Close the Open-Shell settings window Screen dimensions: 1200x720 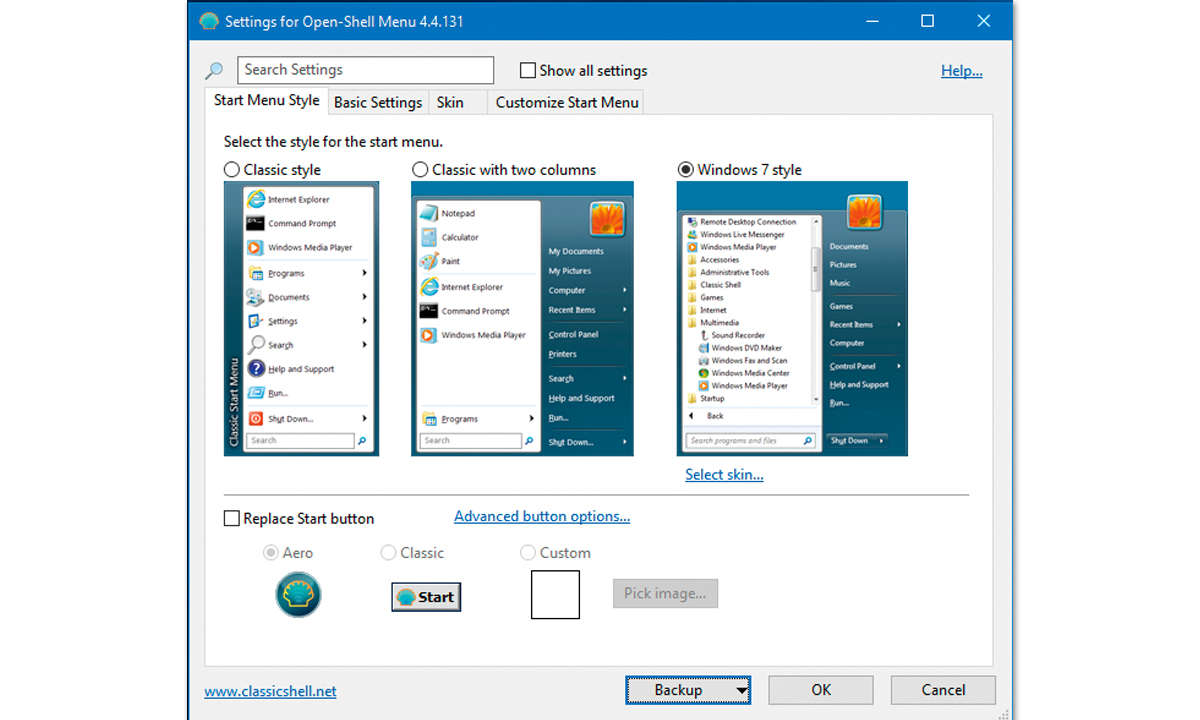[x=985, y=21]
